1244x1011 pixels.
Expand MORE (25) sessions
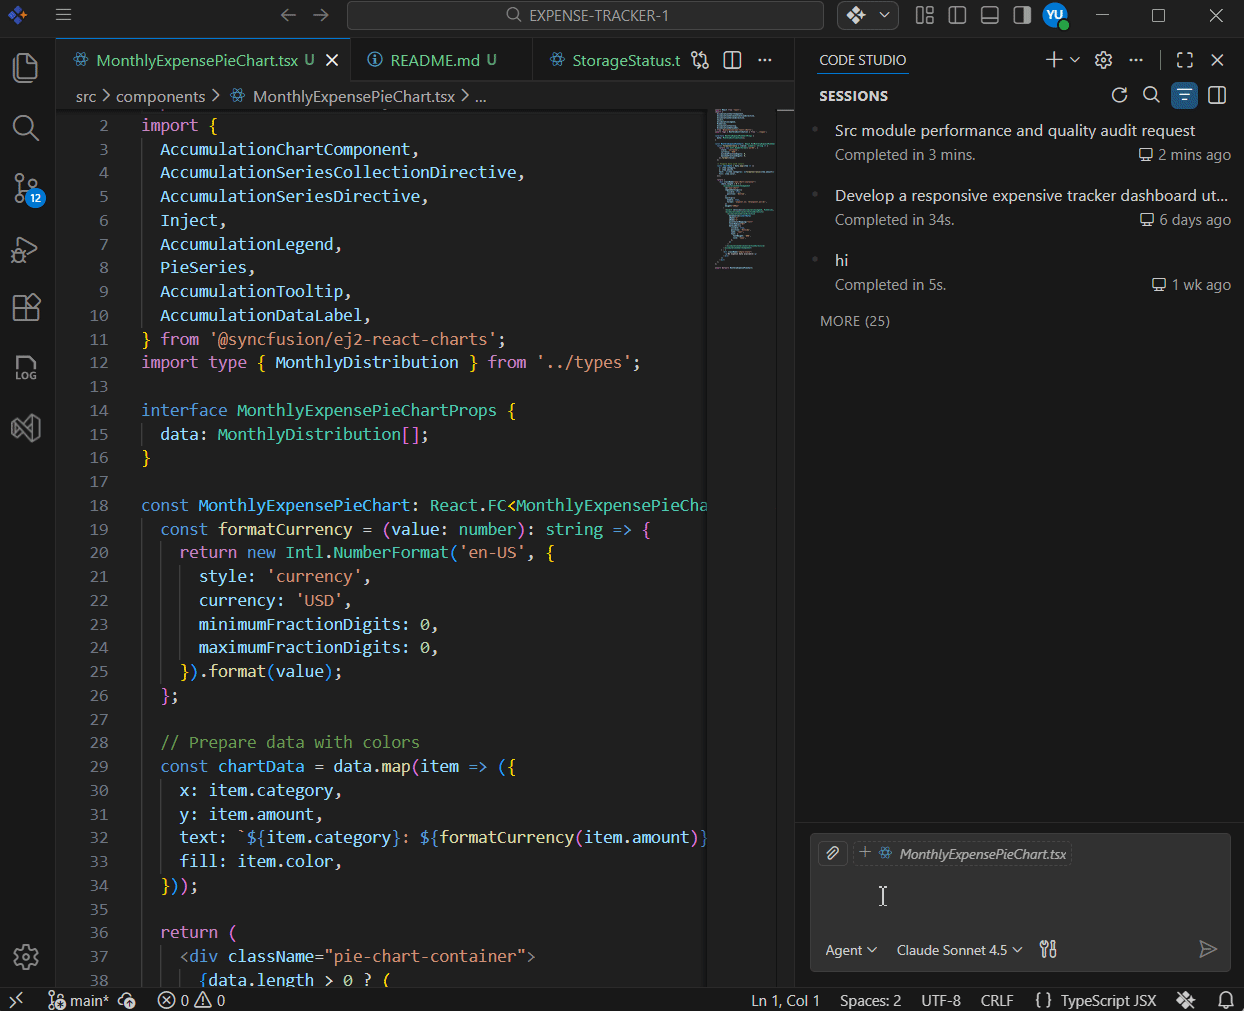(855, 321)
